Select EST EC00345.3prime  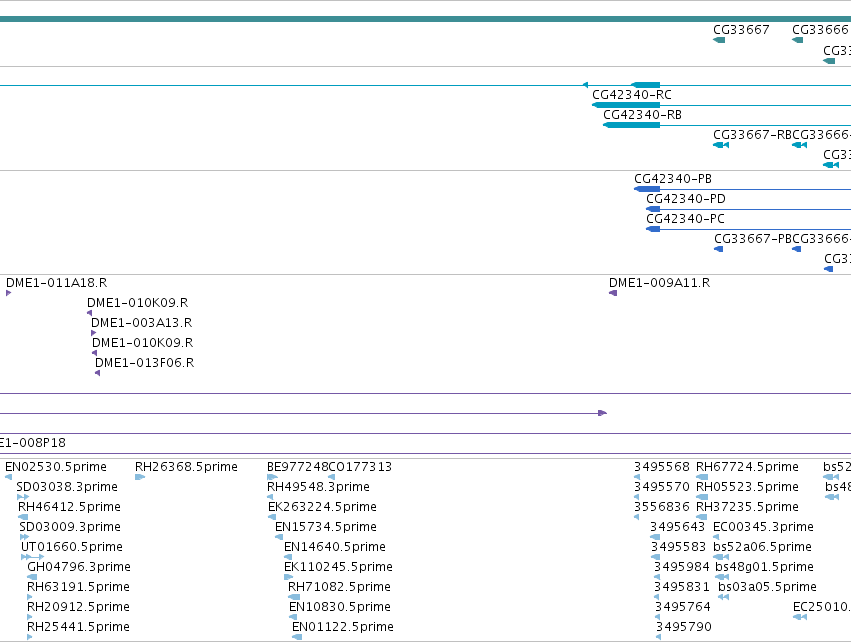[x=763, y=527]
